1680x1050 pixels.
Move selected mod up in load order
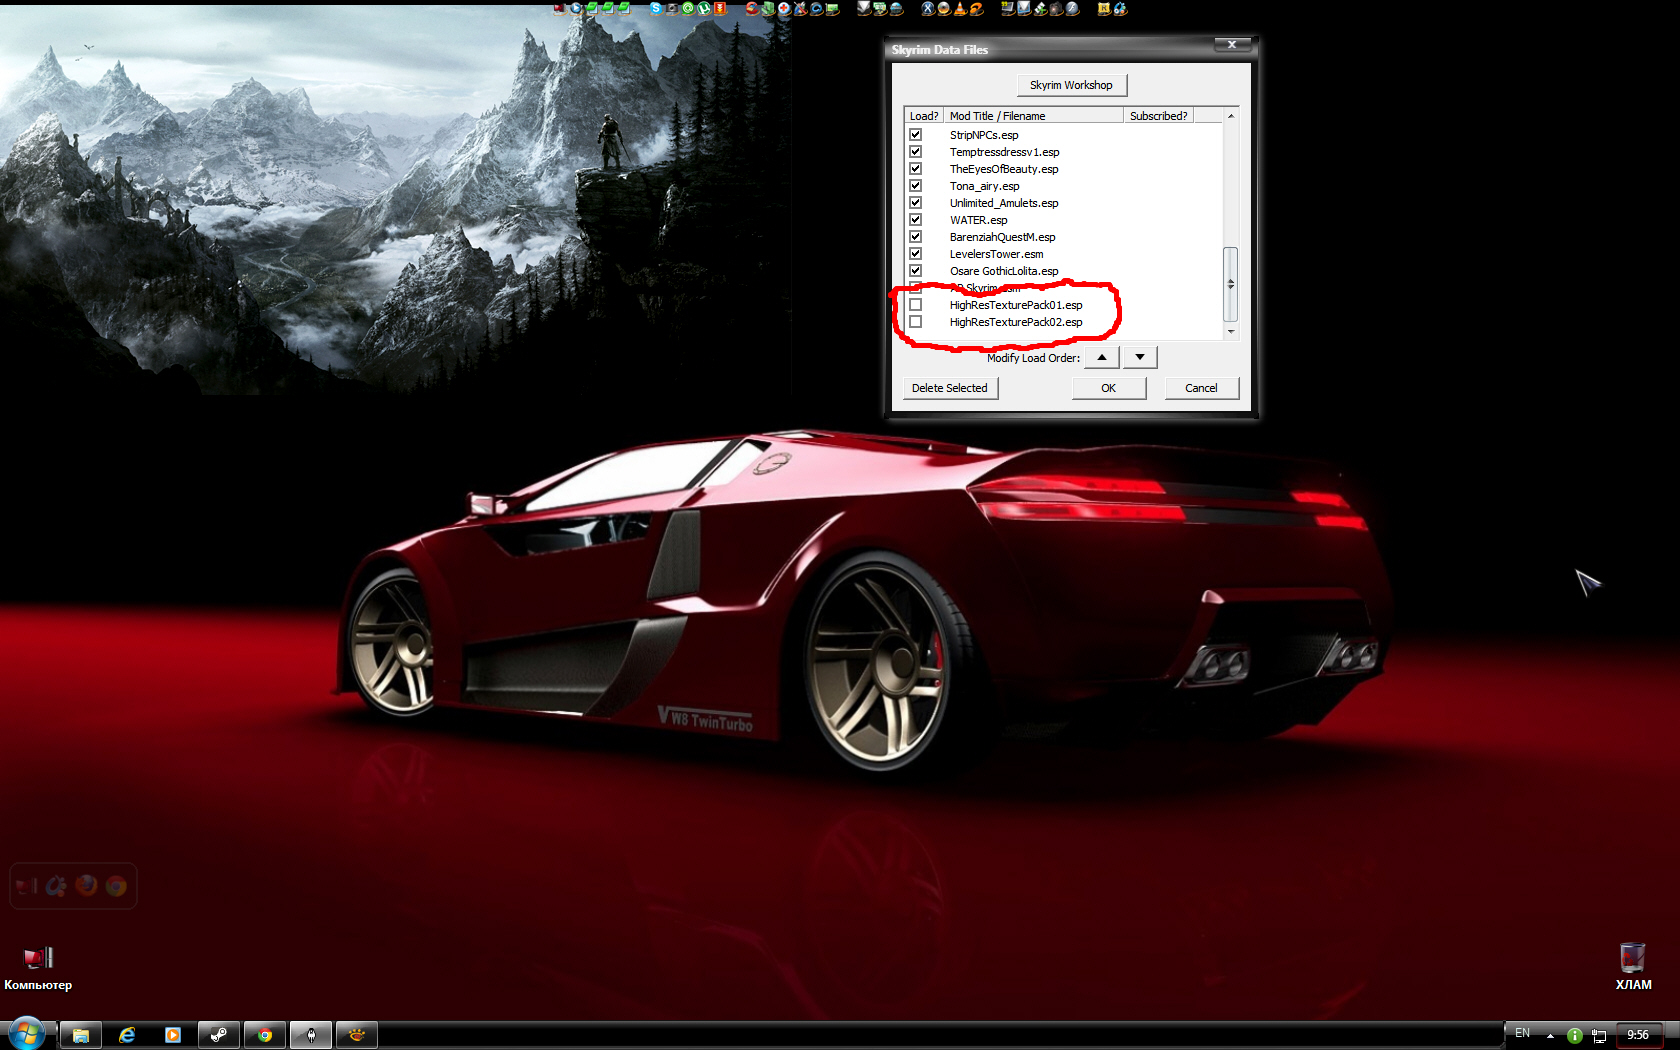coord(1101,357)
